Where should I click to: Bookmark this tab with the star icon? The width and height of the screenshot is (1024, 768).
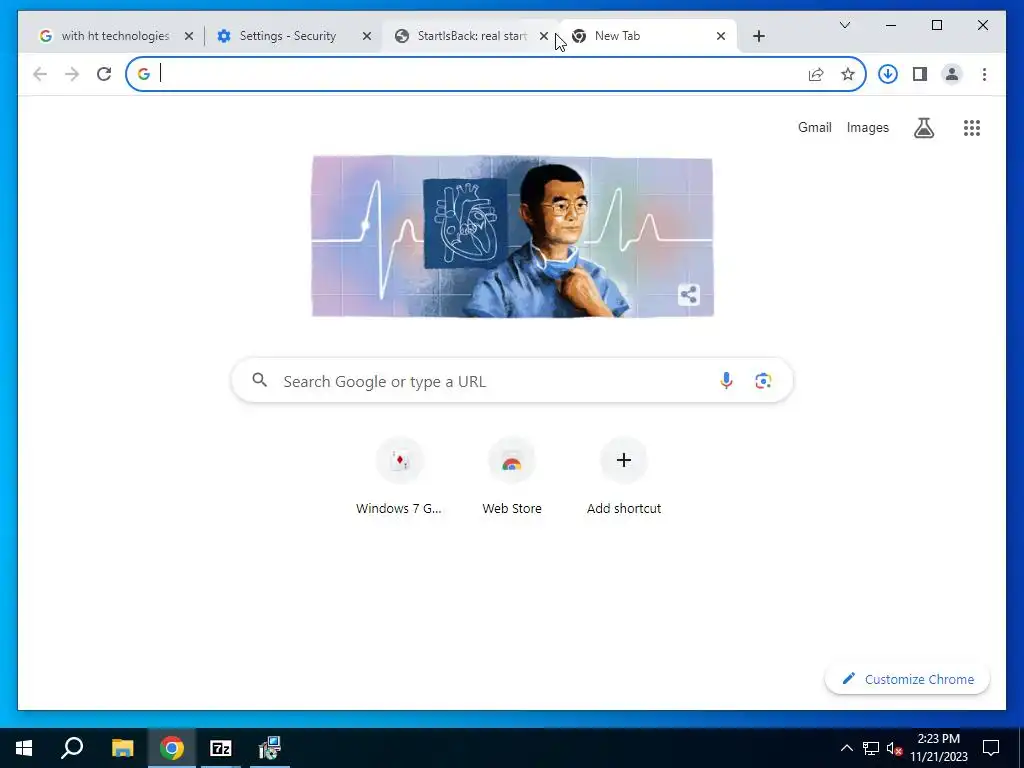coord(848,74)
